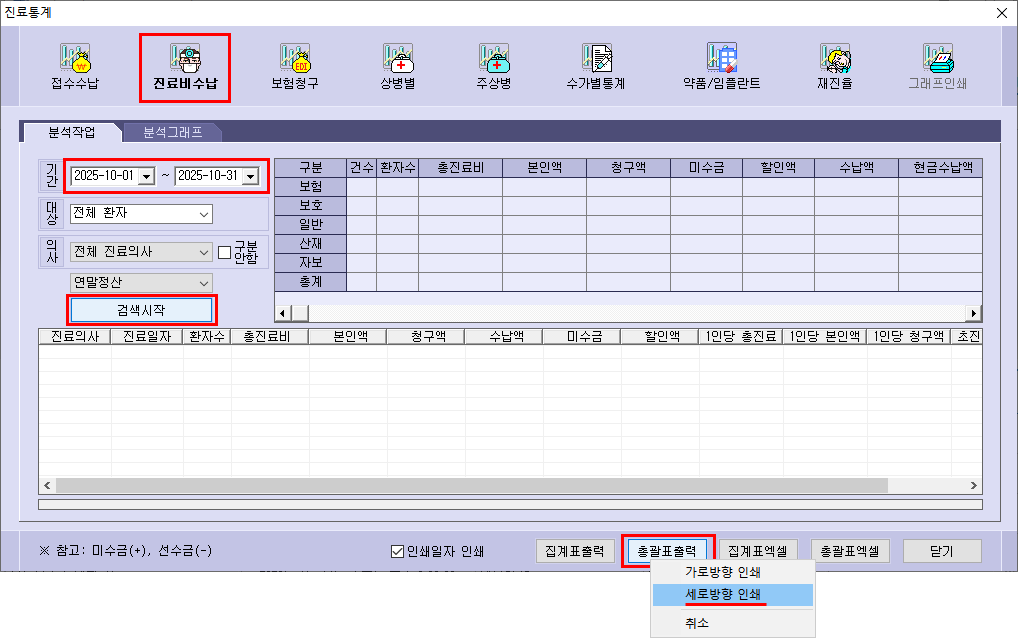Click the 집계표엑셀 button
The width and height of the screenshot is (1018, 640).
(x=757, y=551)
